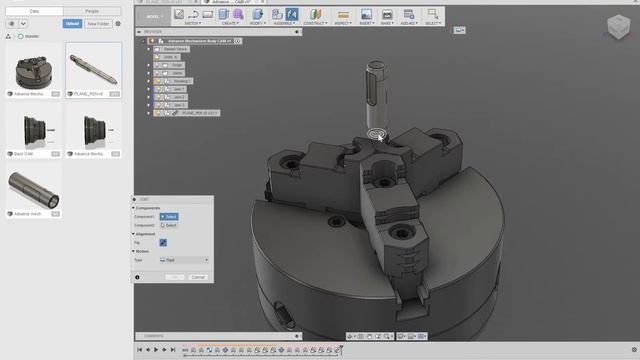Select the Press Pull modify tool icon

click(x=257, y=14)
